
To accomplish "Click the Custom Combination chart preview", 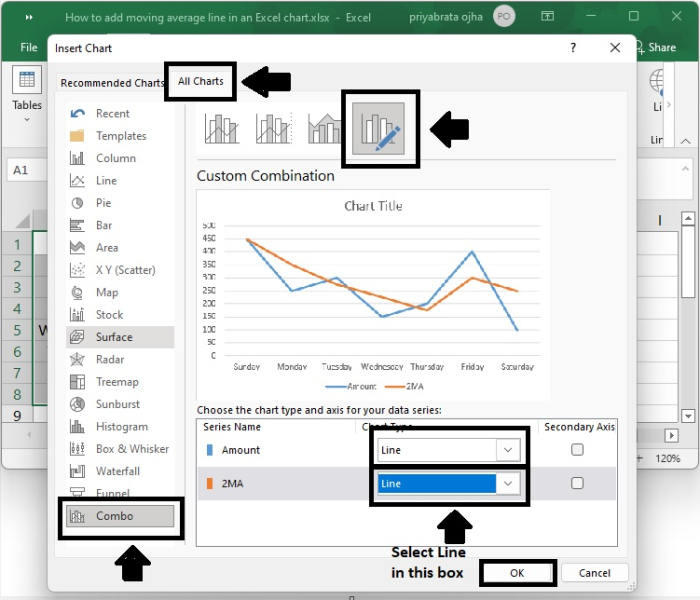I will click(373, 295).
